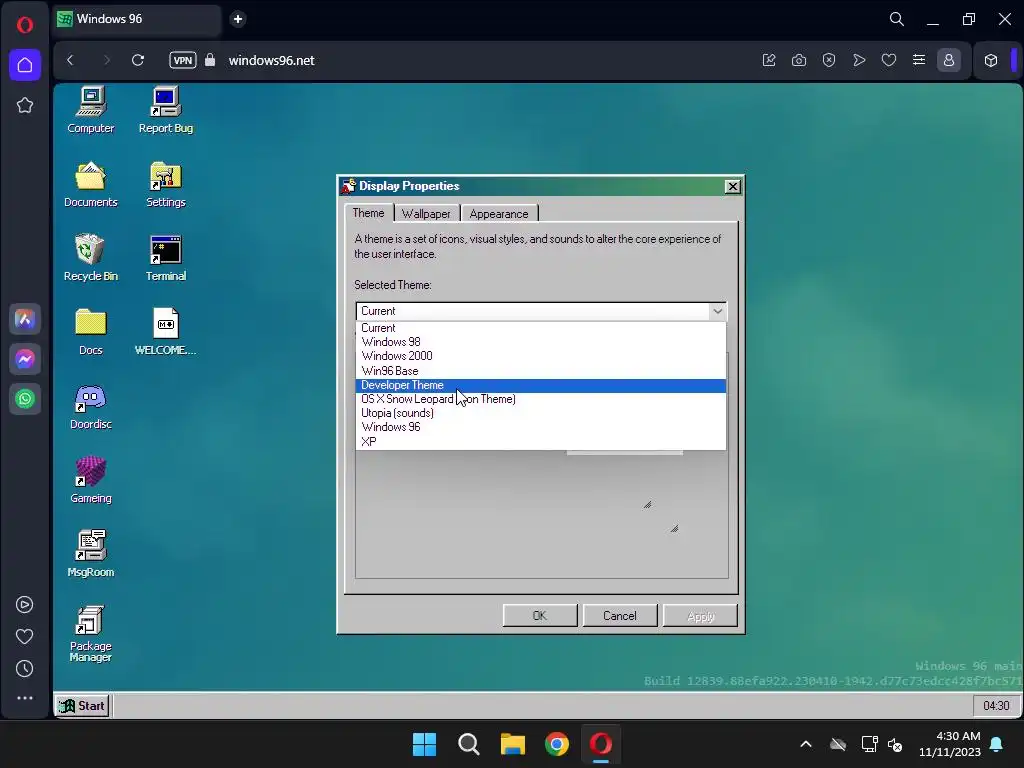The width and height of the screenshot is (1024, 768).
Task: Switch to the Wallpaper tab
Action: [426, 214]
